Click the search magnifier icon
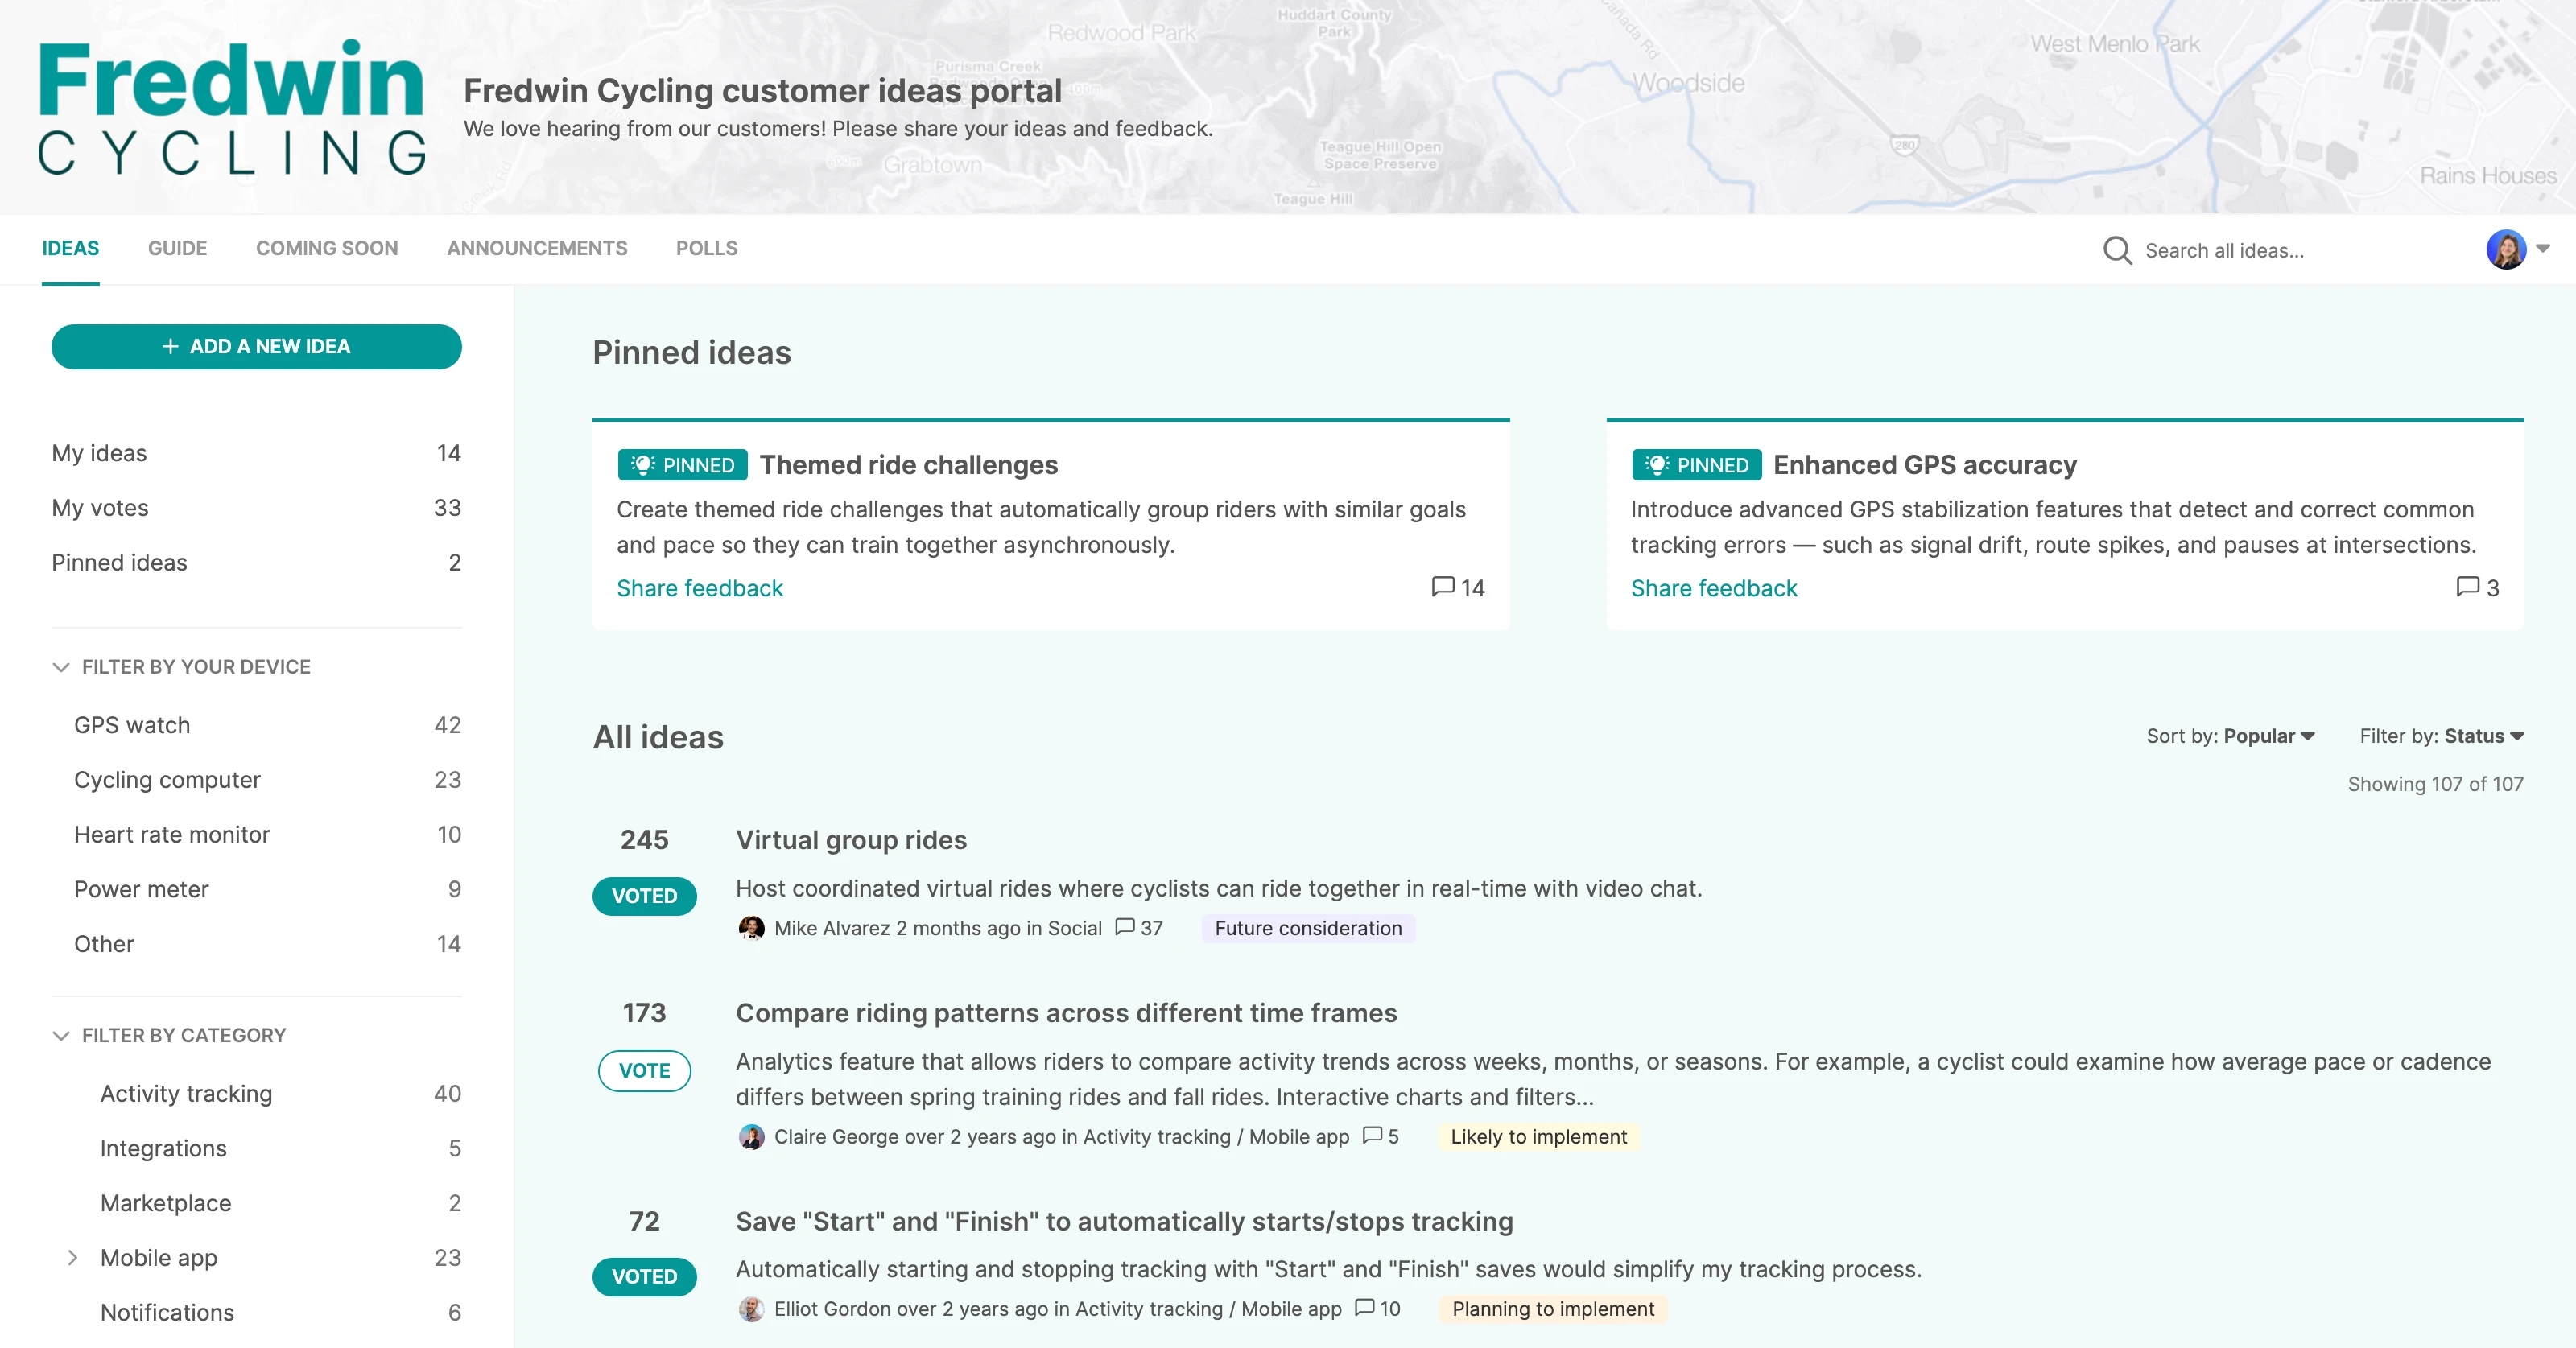 tap(2118, 250)
